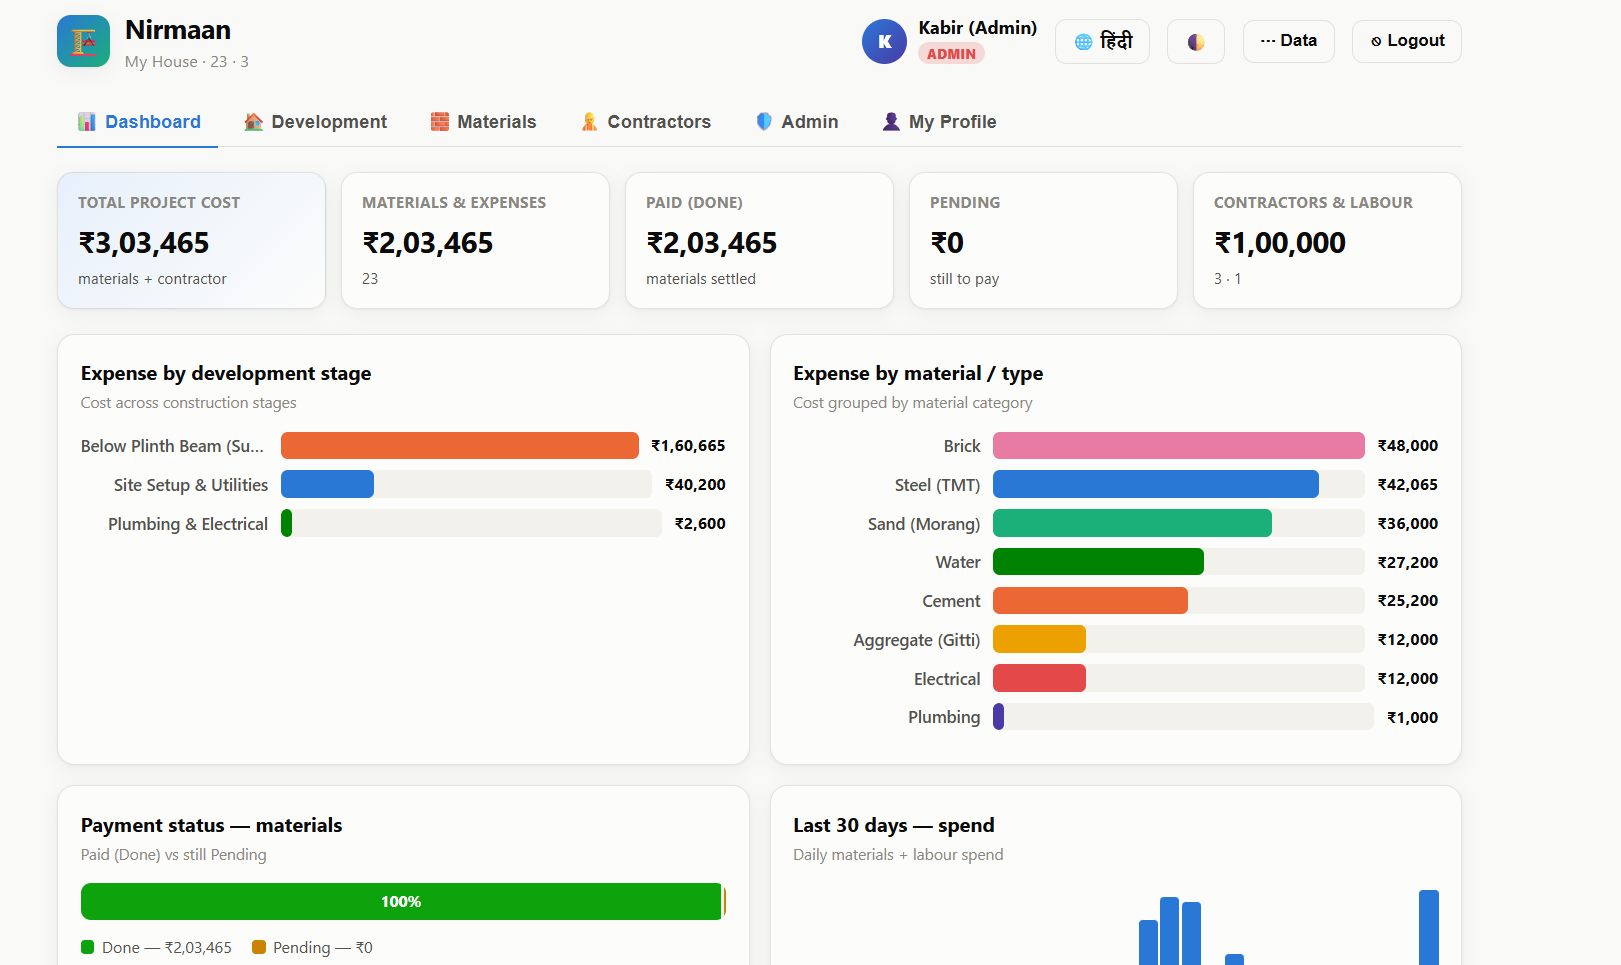
Task: Click the globe icon in language button
Action: 1083,42
